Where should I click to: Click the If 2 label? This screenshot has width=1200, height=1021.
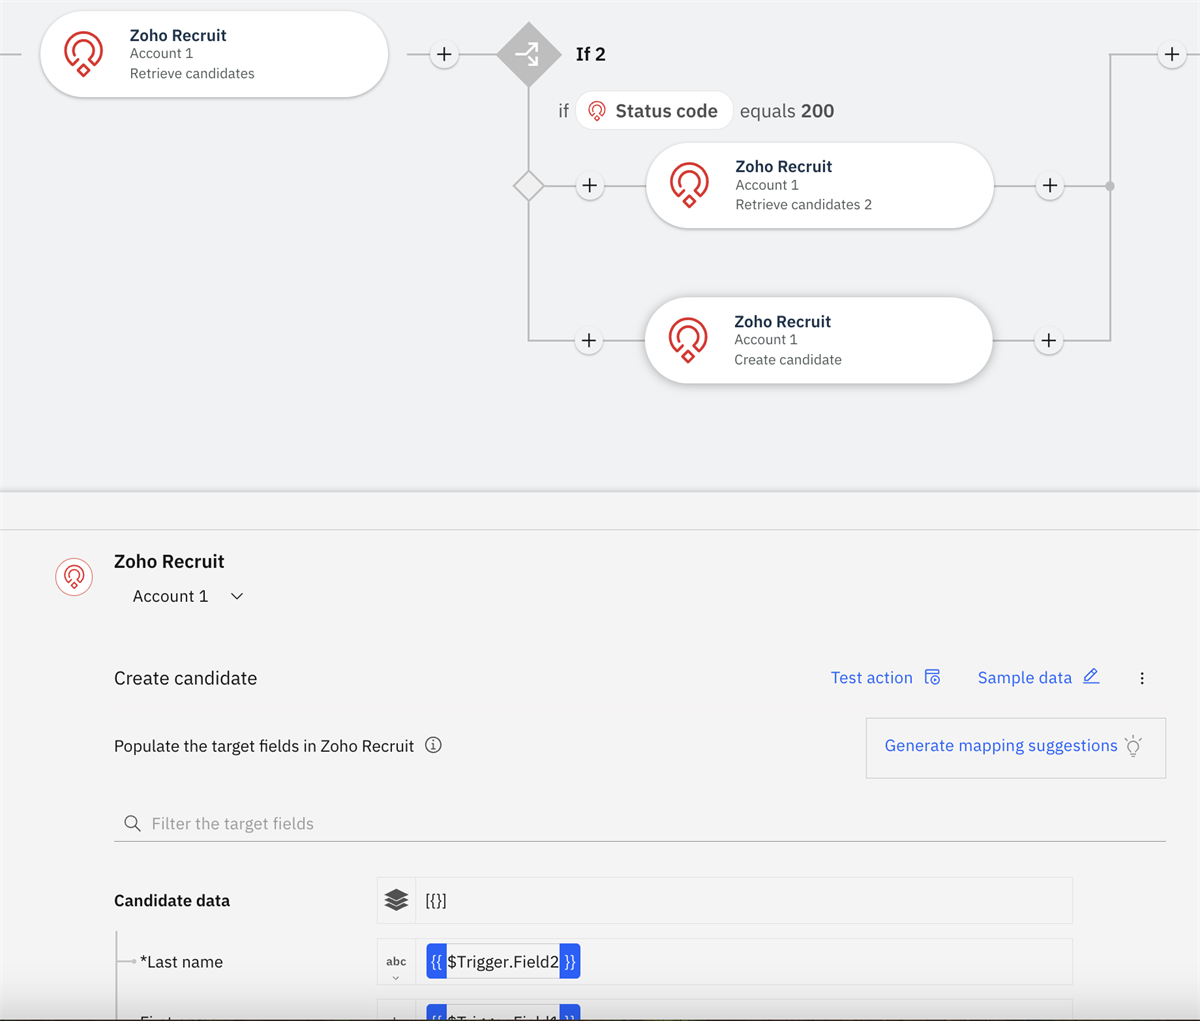[x=590, y=54]
